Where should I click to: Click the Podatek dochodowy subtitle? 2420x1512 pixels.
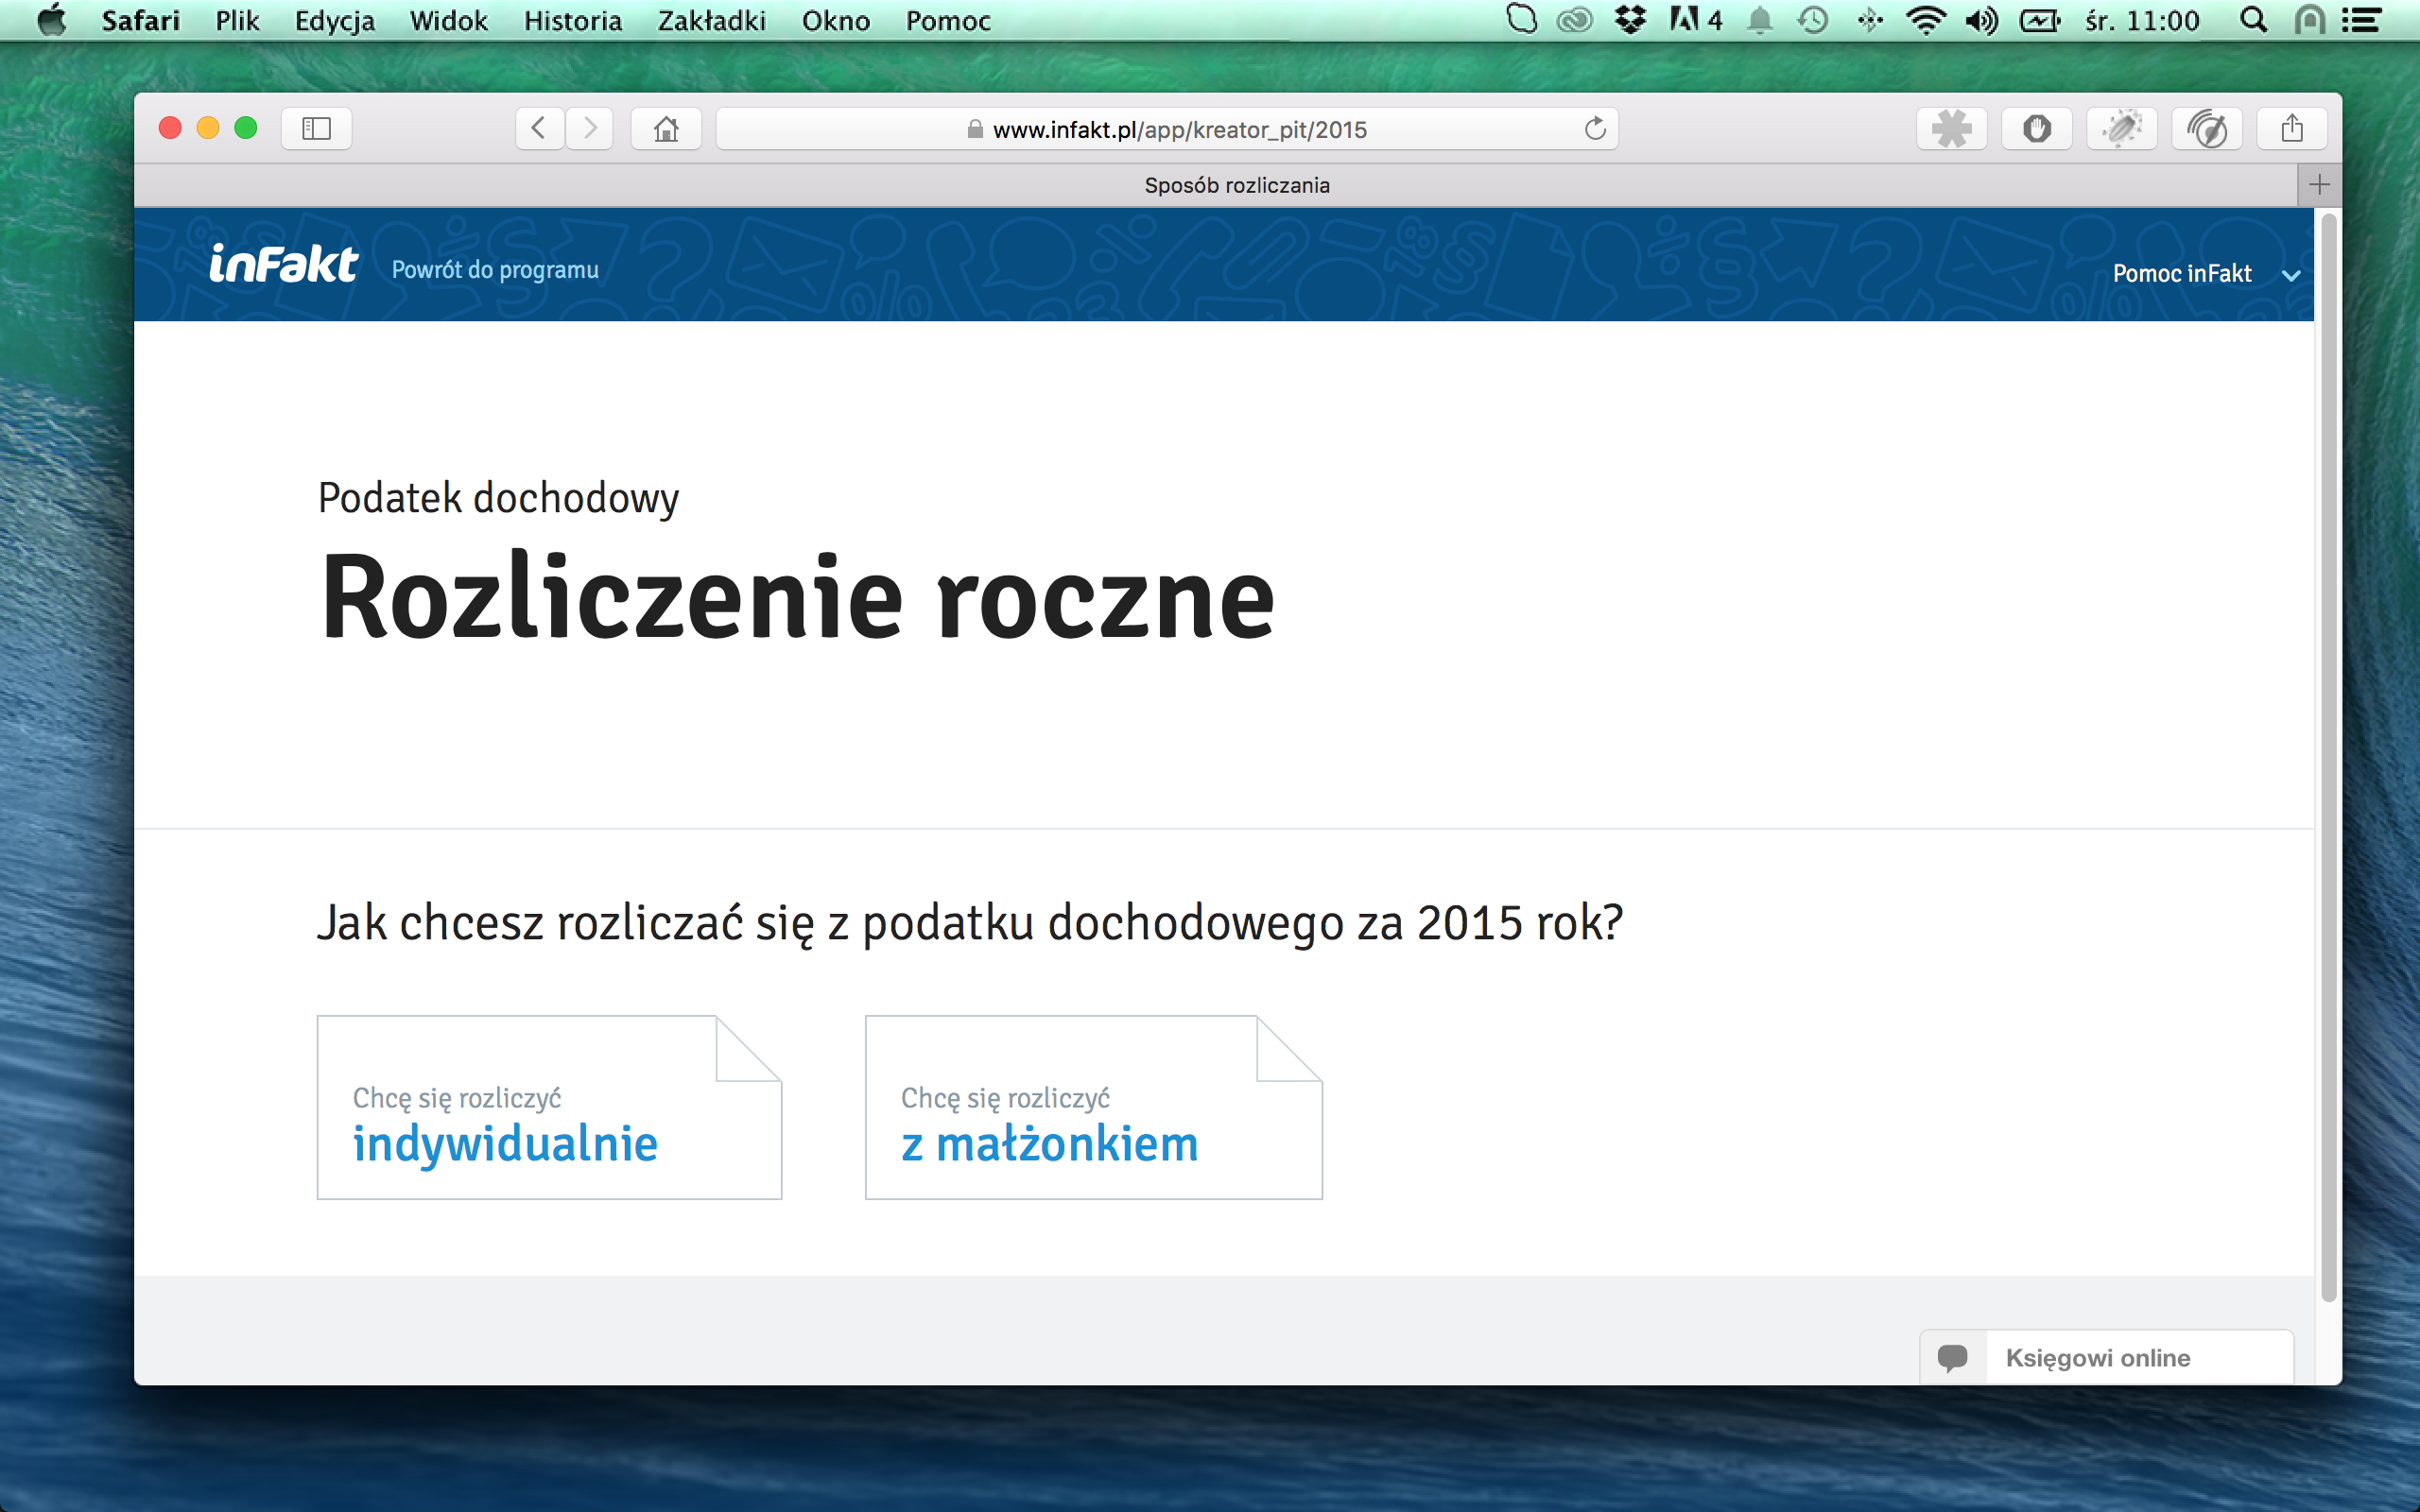click(x=498, y=497)
